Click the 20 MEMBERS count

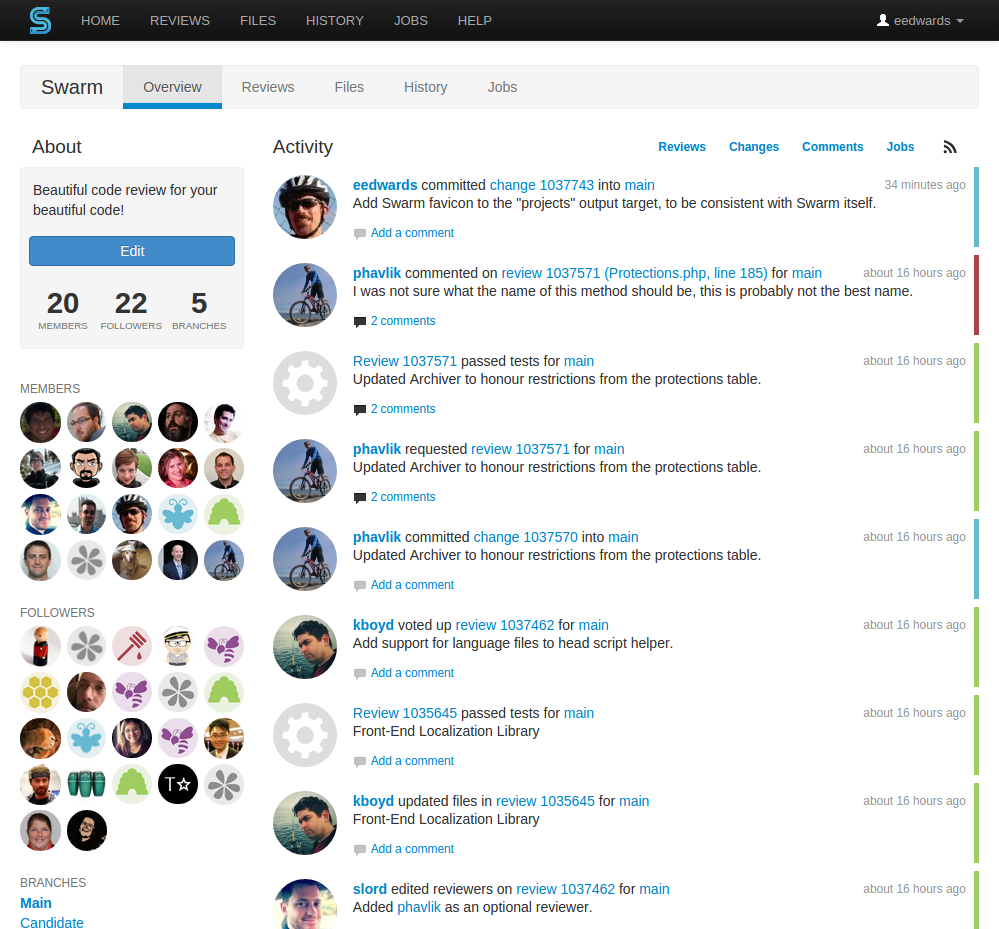tap(62, 310)
